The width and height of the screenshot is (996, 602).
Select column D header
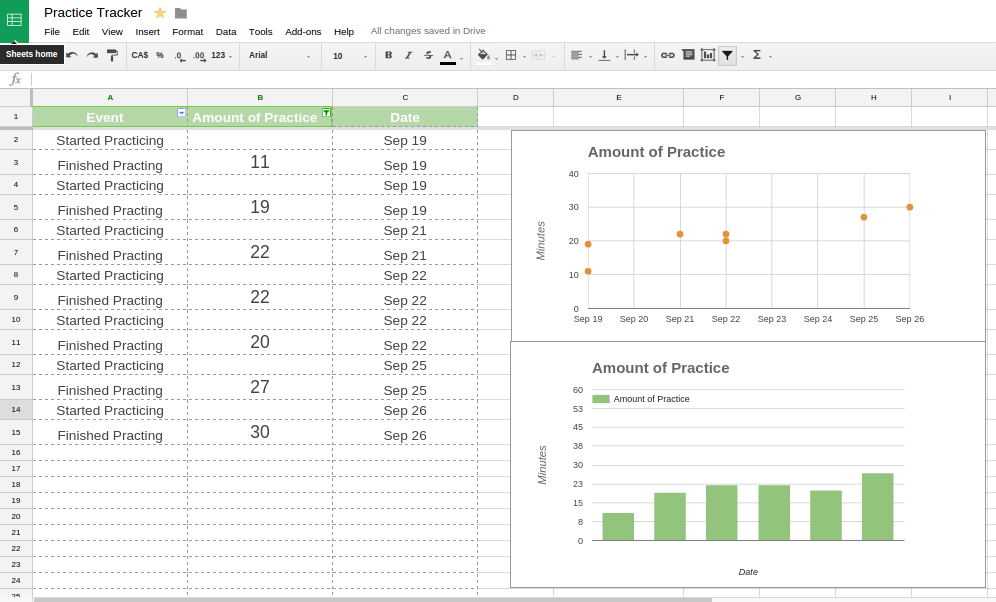516,98
